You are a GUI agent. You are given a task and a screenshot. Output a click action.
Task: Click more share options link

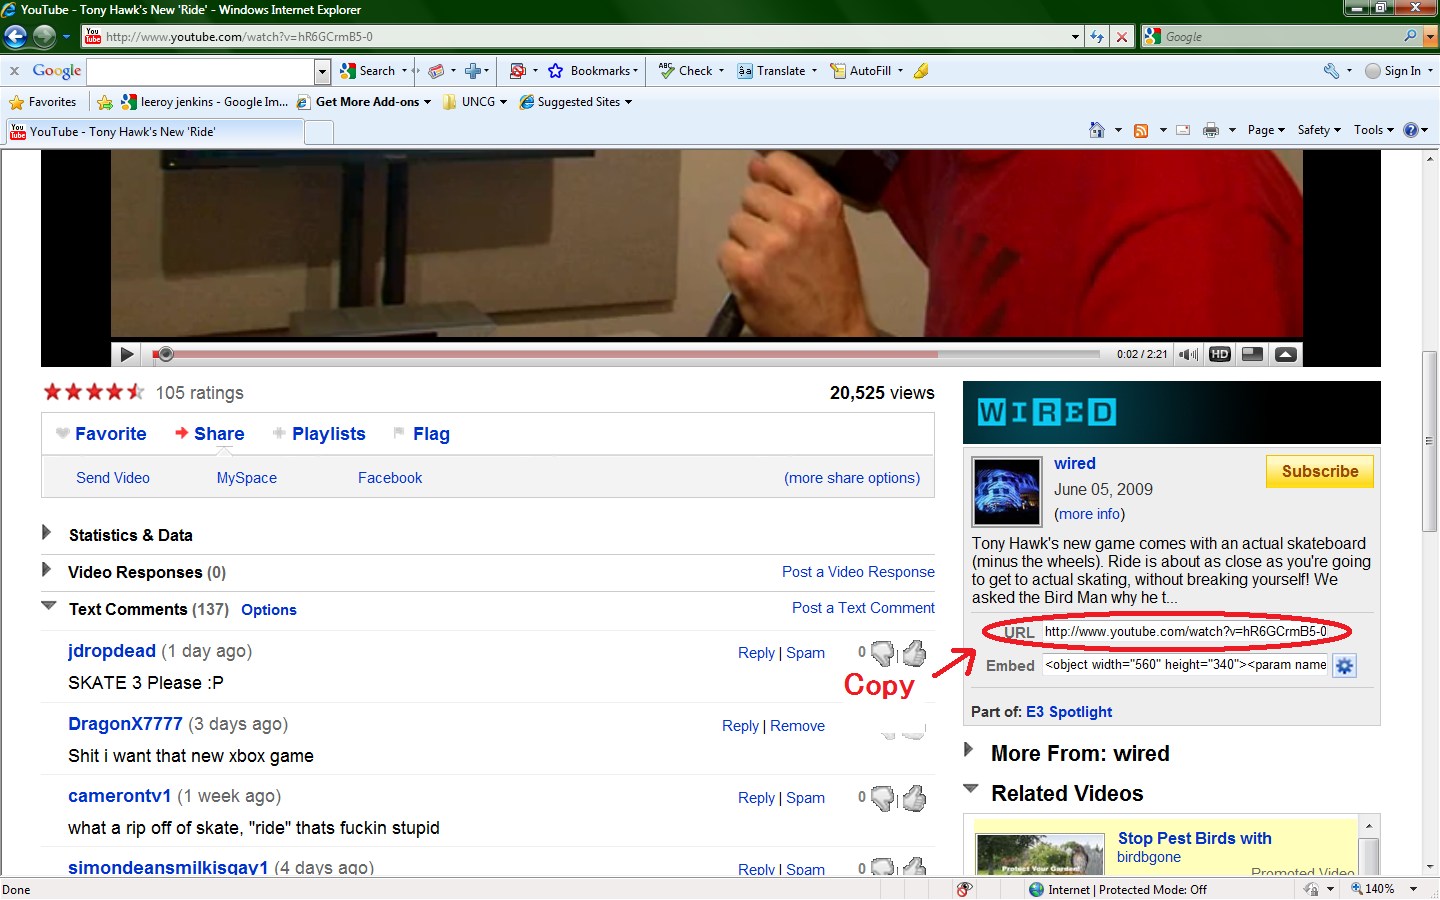point(852,478)
